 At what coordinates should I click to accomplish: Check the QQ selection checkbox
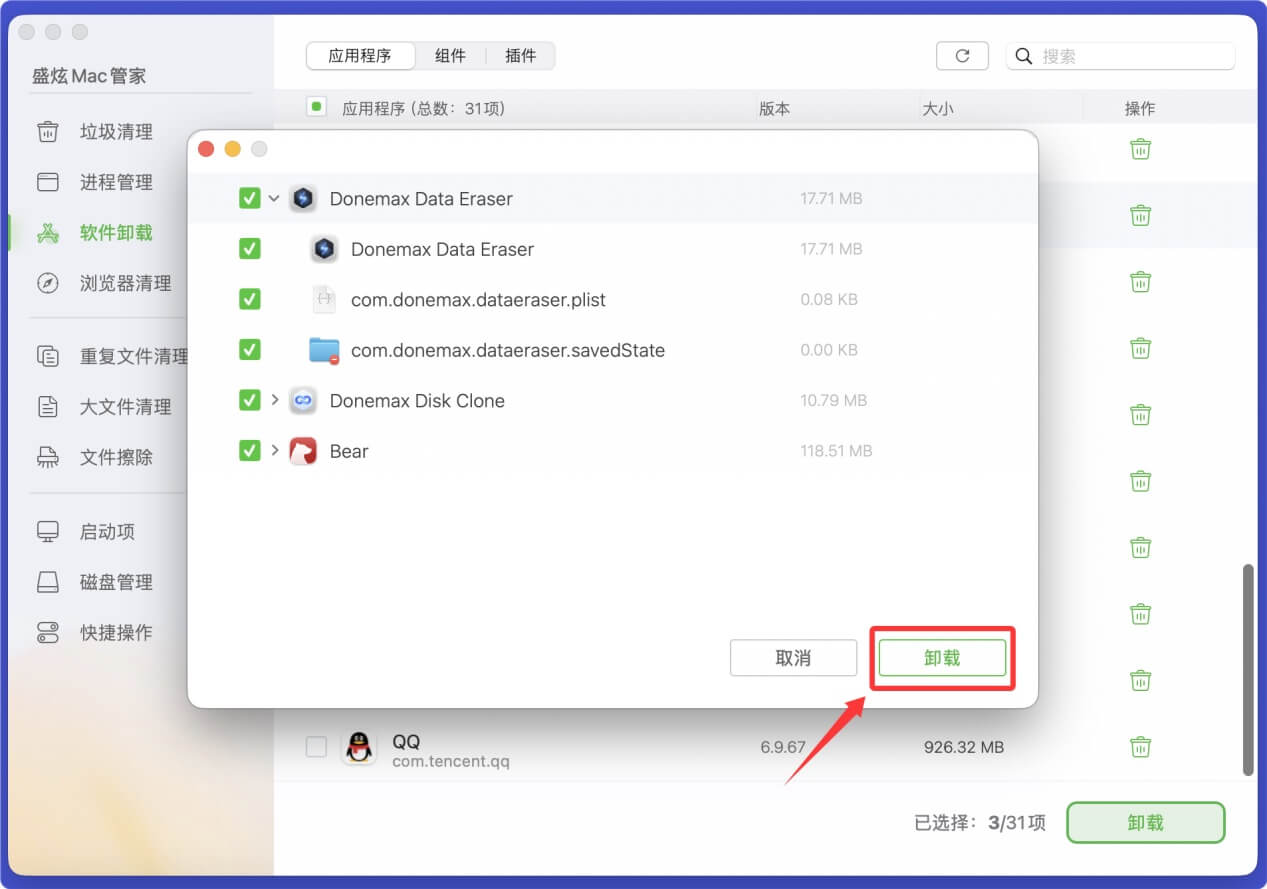tap(316, 746)
